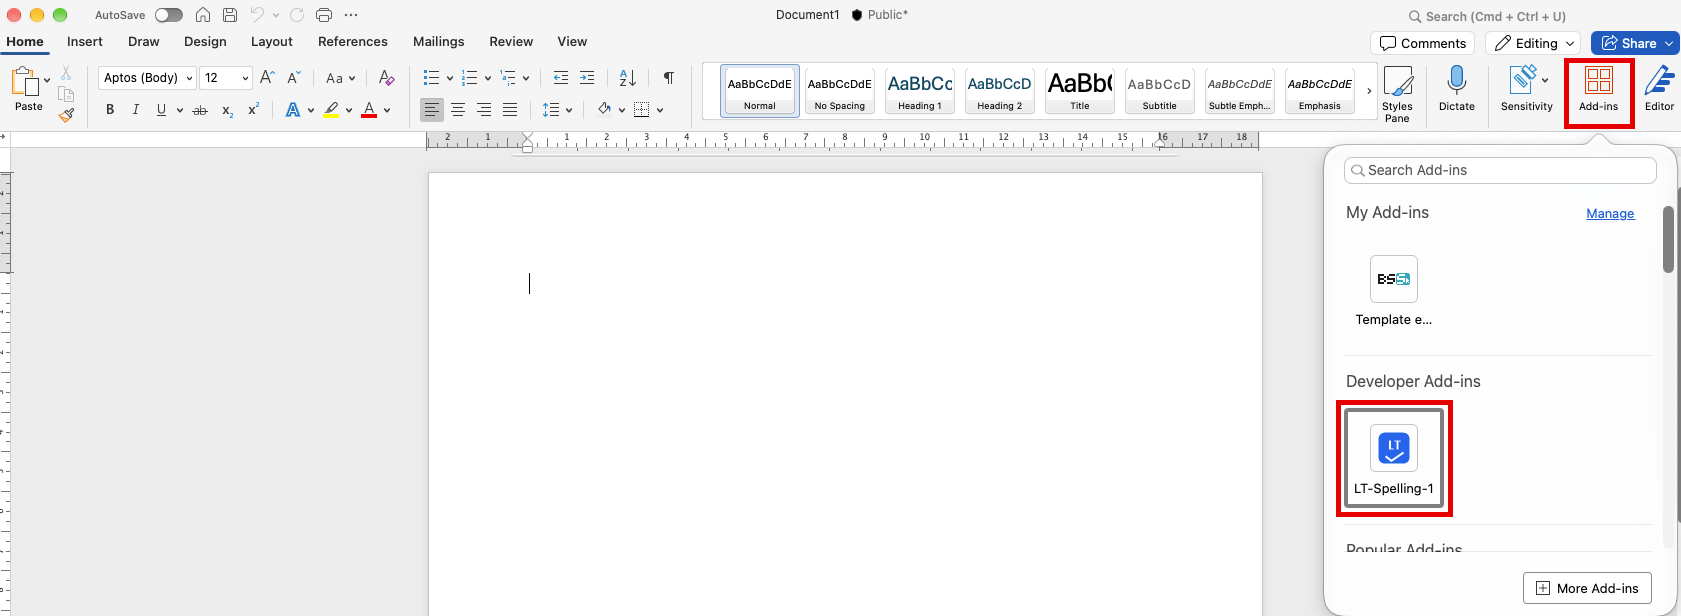Expand the multilevel list options
Screen dimensions: 1681x616
[x=526, y=78]
